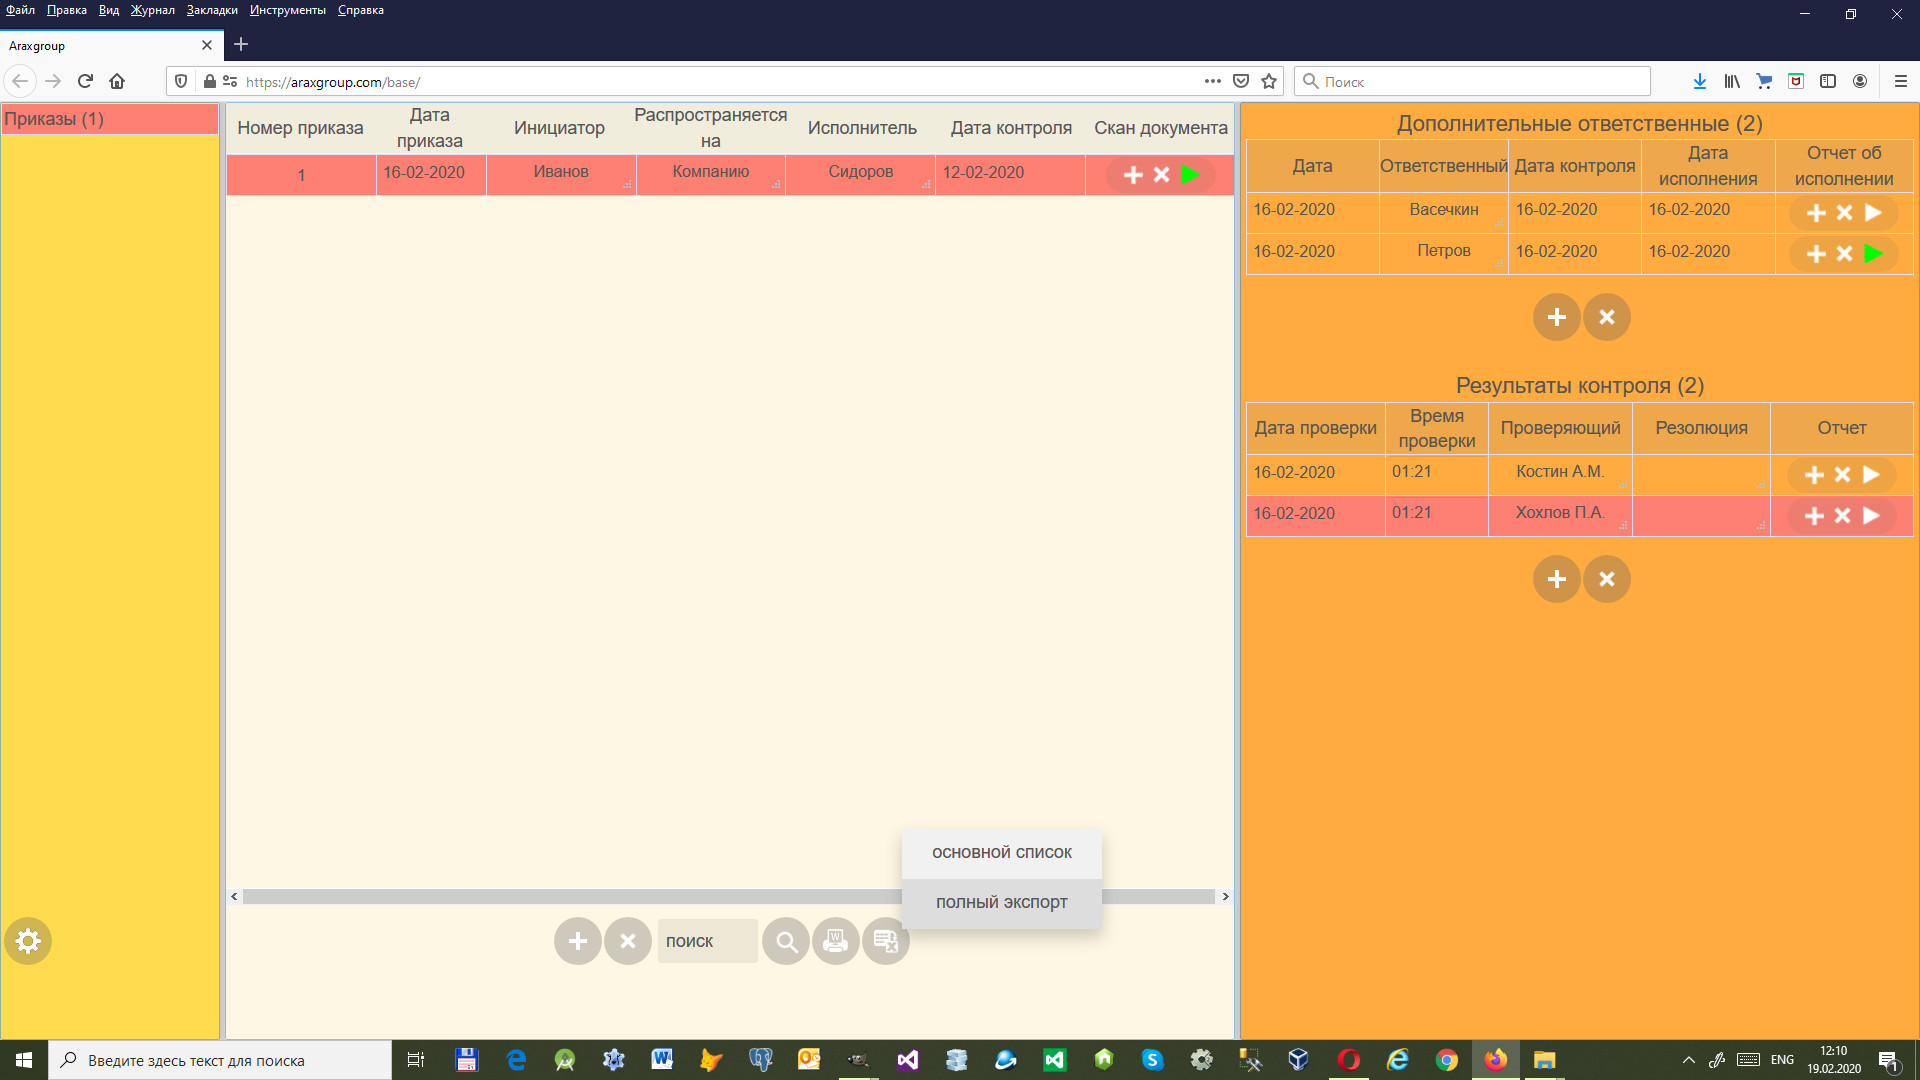Open the Закладки menu in the menu bar
This screenshot has width=1920, height=1080.
[212, 10]
